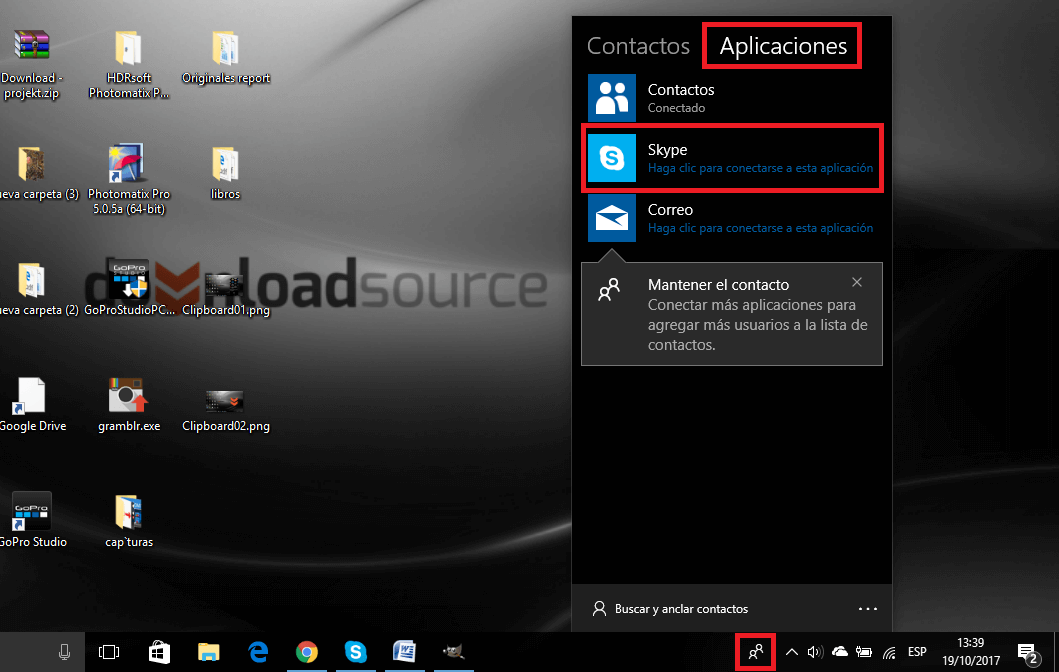Open File Explorer from taskbar
Screen dimensions: 1059x672
209,652
